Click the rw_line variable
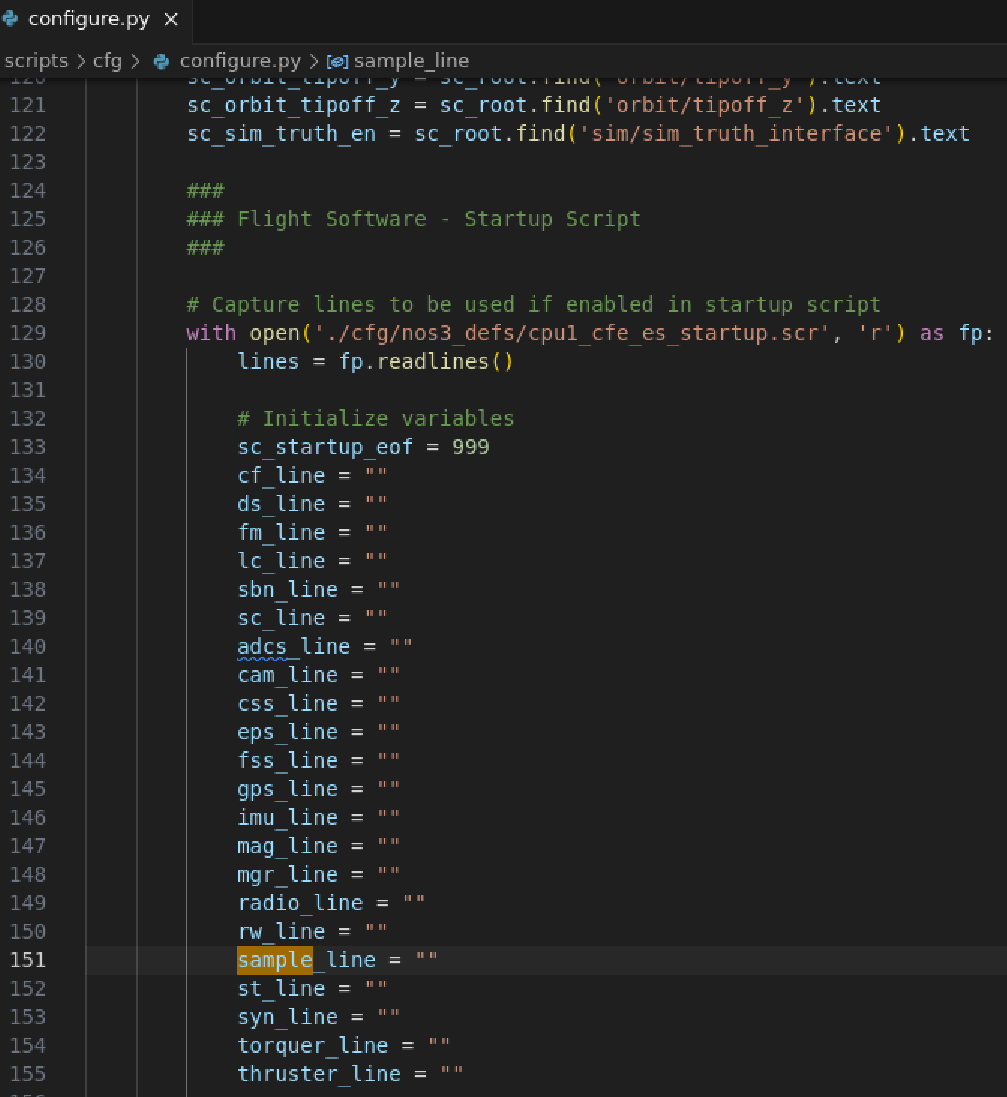 [281, 932]
